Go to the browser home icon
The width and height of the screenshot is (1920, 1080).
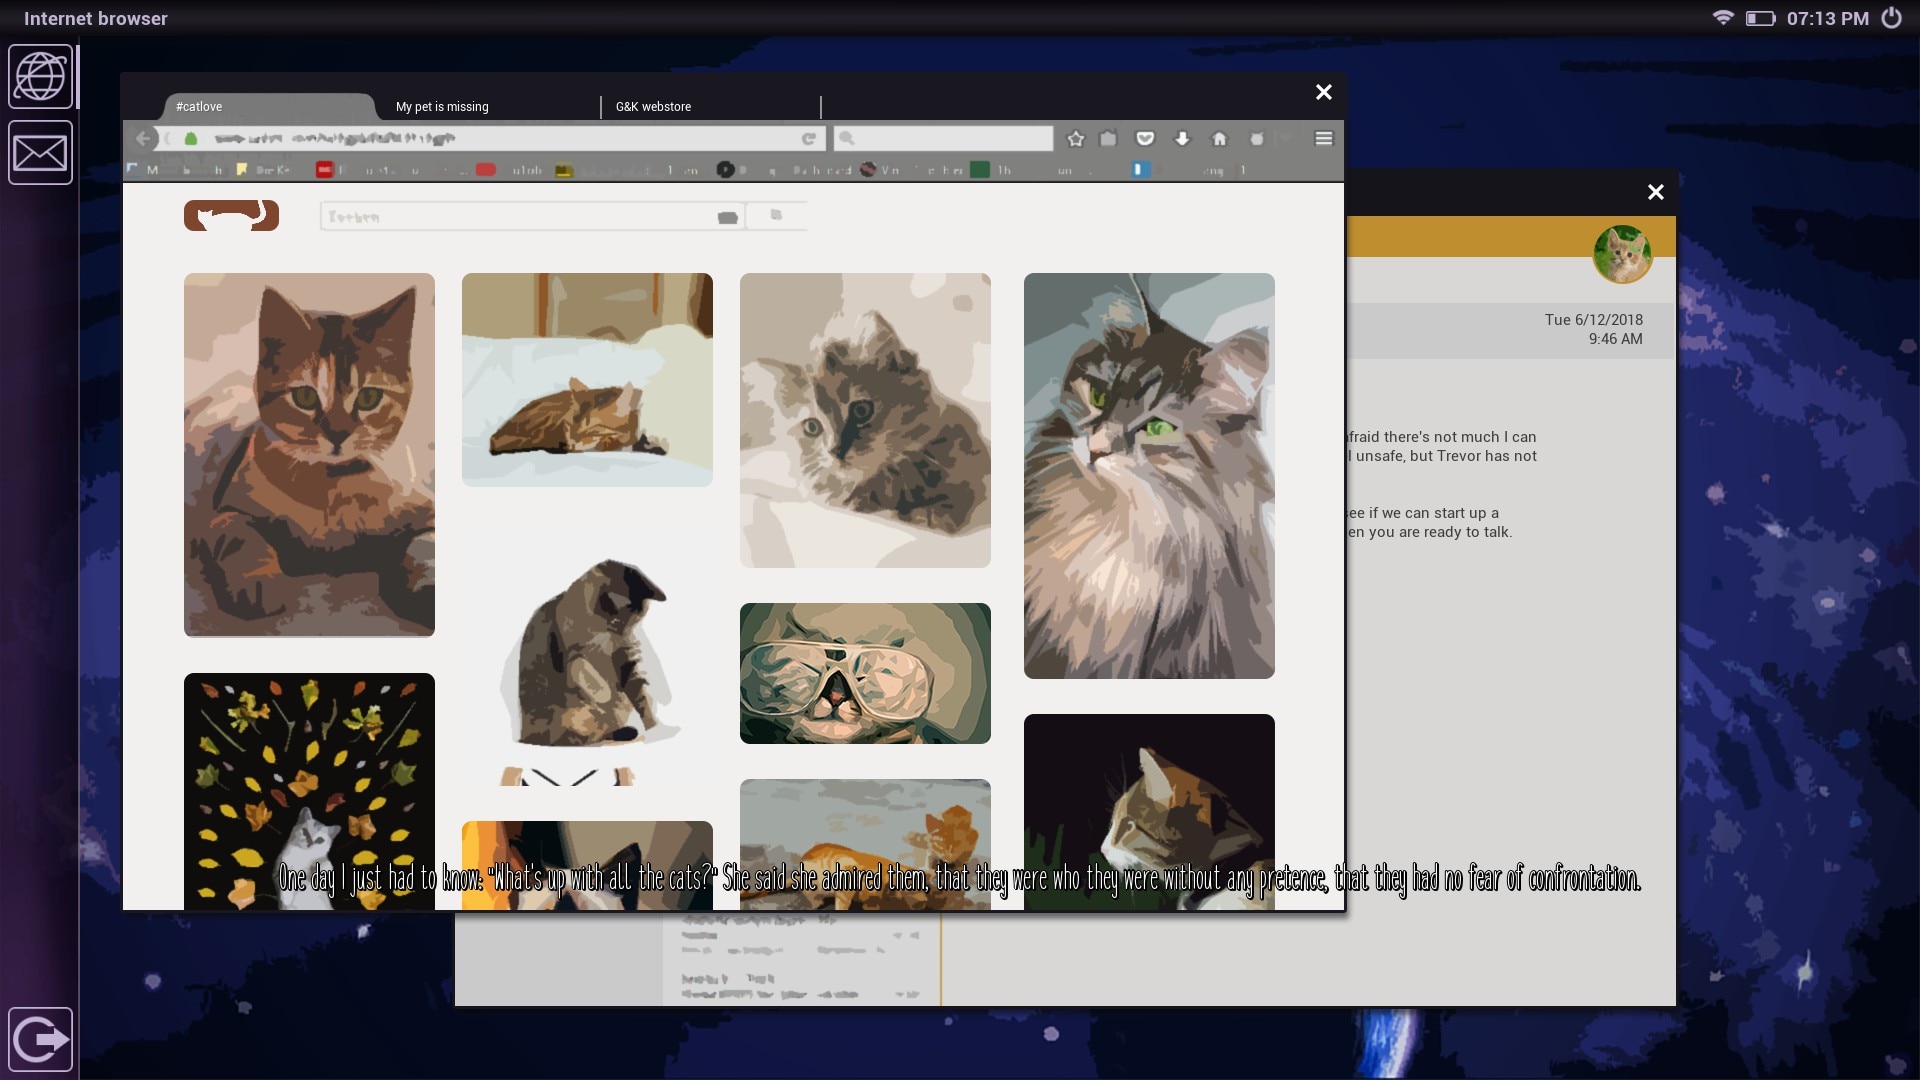(x=1219, y=139)
